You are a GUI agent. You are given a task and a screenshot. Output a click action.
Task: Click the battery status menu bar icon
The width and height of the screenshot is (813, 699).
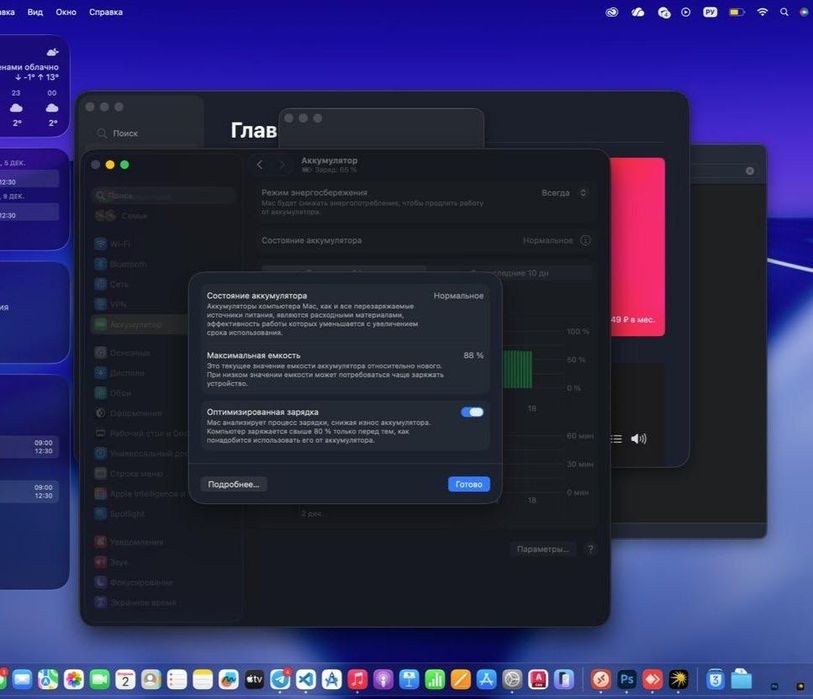737,12
